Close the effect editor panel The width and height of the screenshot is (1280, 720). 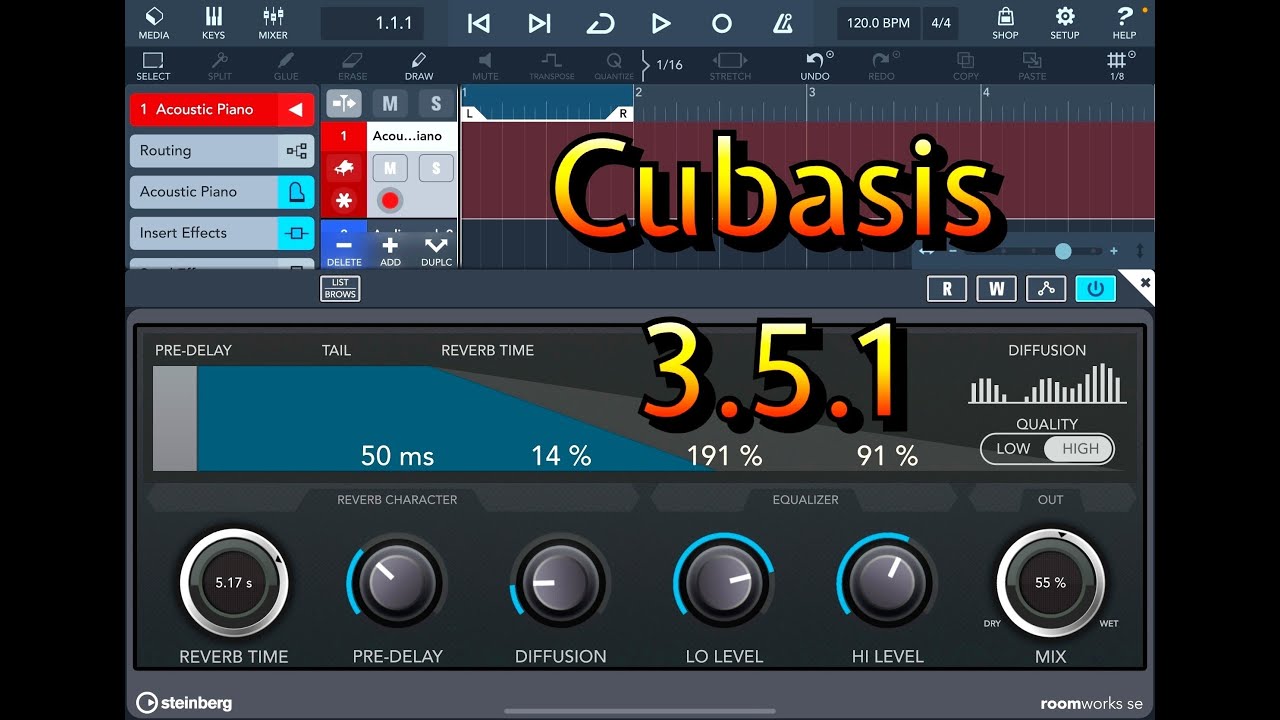(x=1144, y=283)
